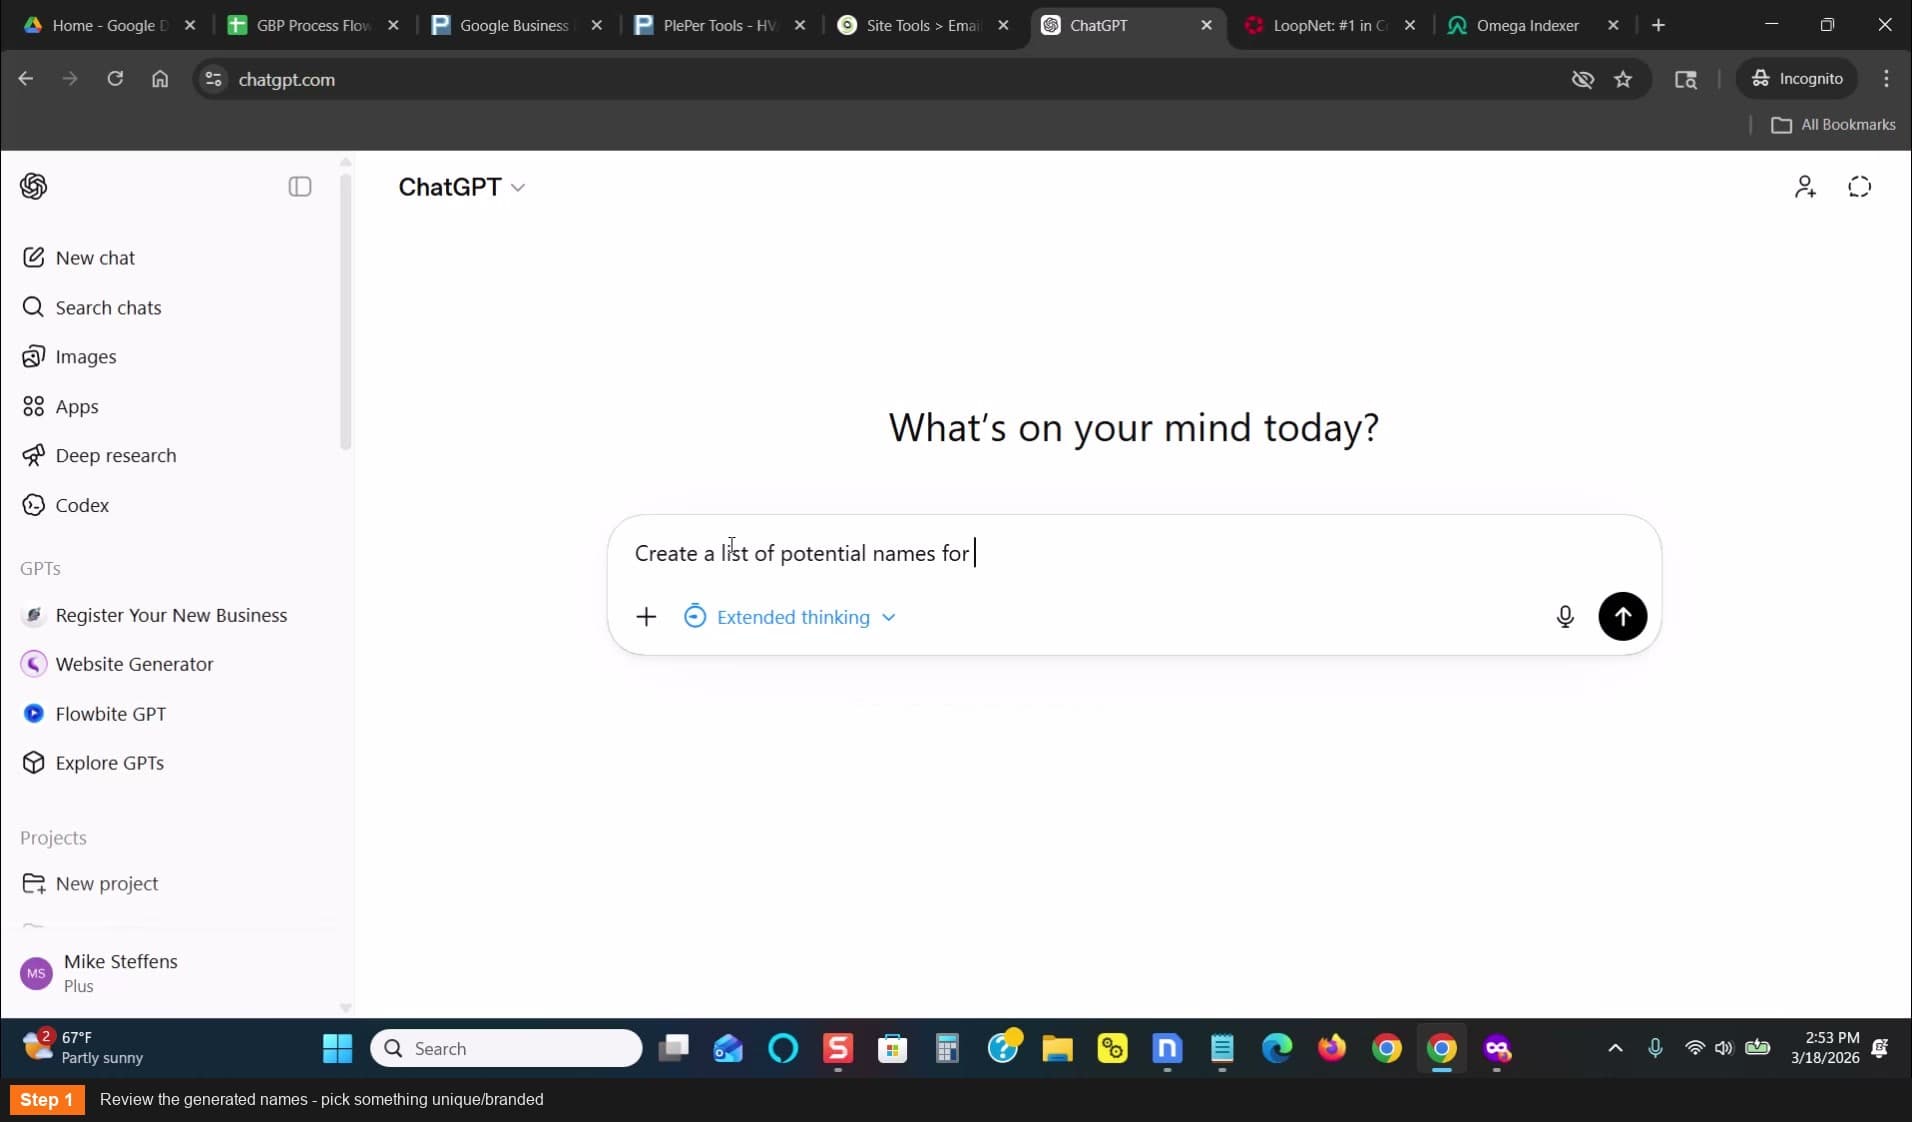Start a New chat
The image size is (1912, 1122).
pyautogui.click(x=79, y=258)
